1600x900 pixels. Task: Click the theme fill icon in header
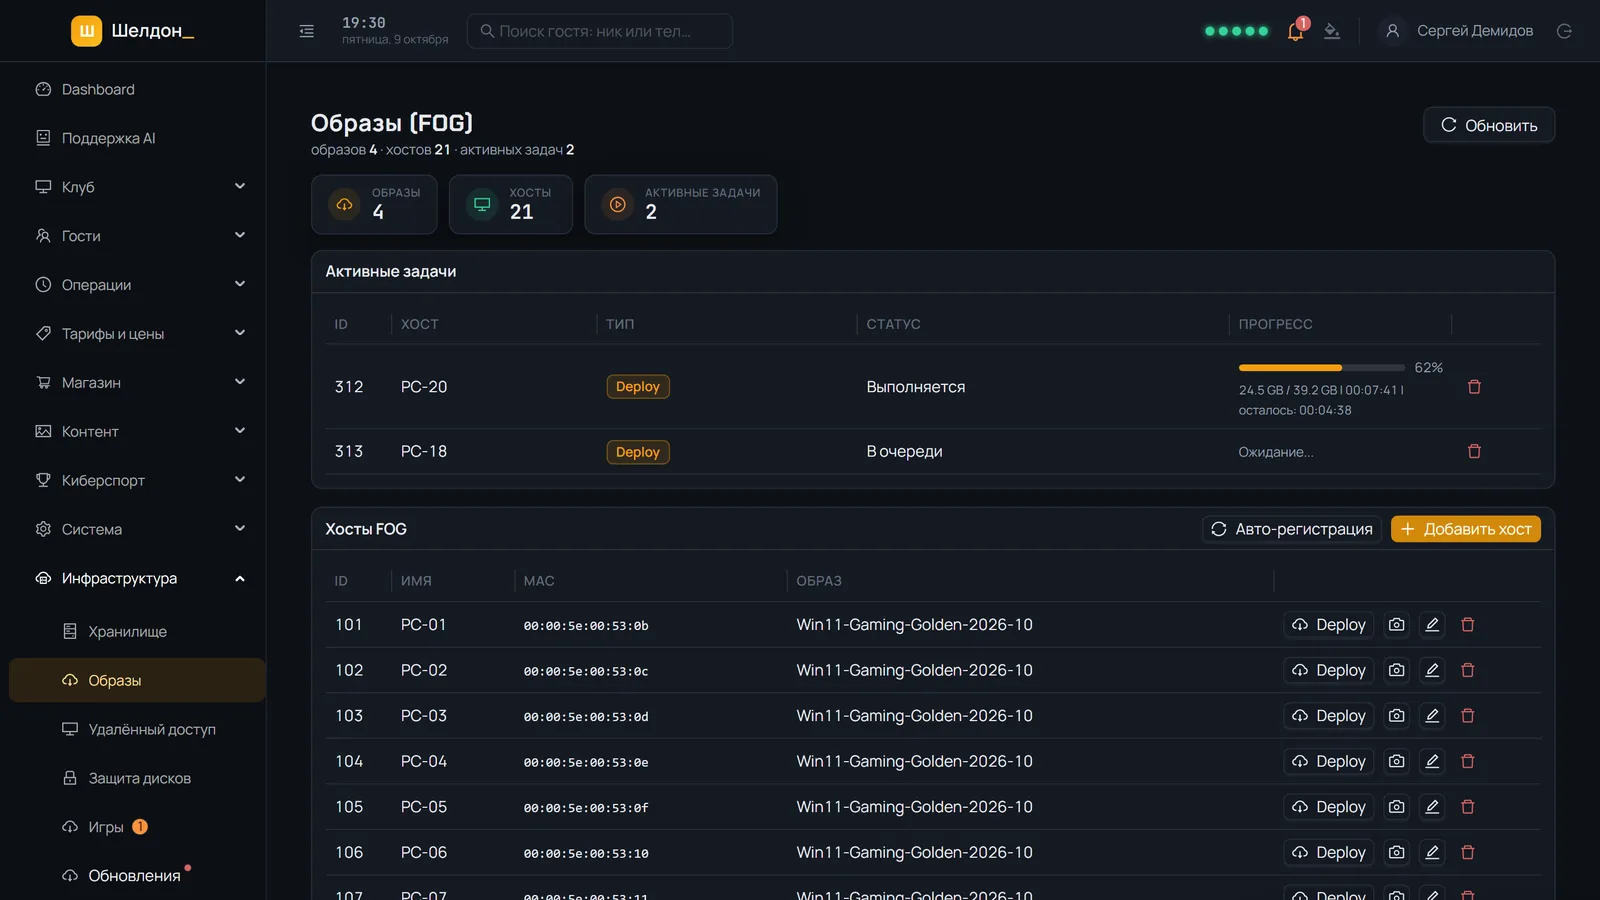tap(1332, 31)
